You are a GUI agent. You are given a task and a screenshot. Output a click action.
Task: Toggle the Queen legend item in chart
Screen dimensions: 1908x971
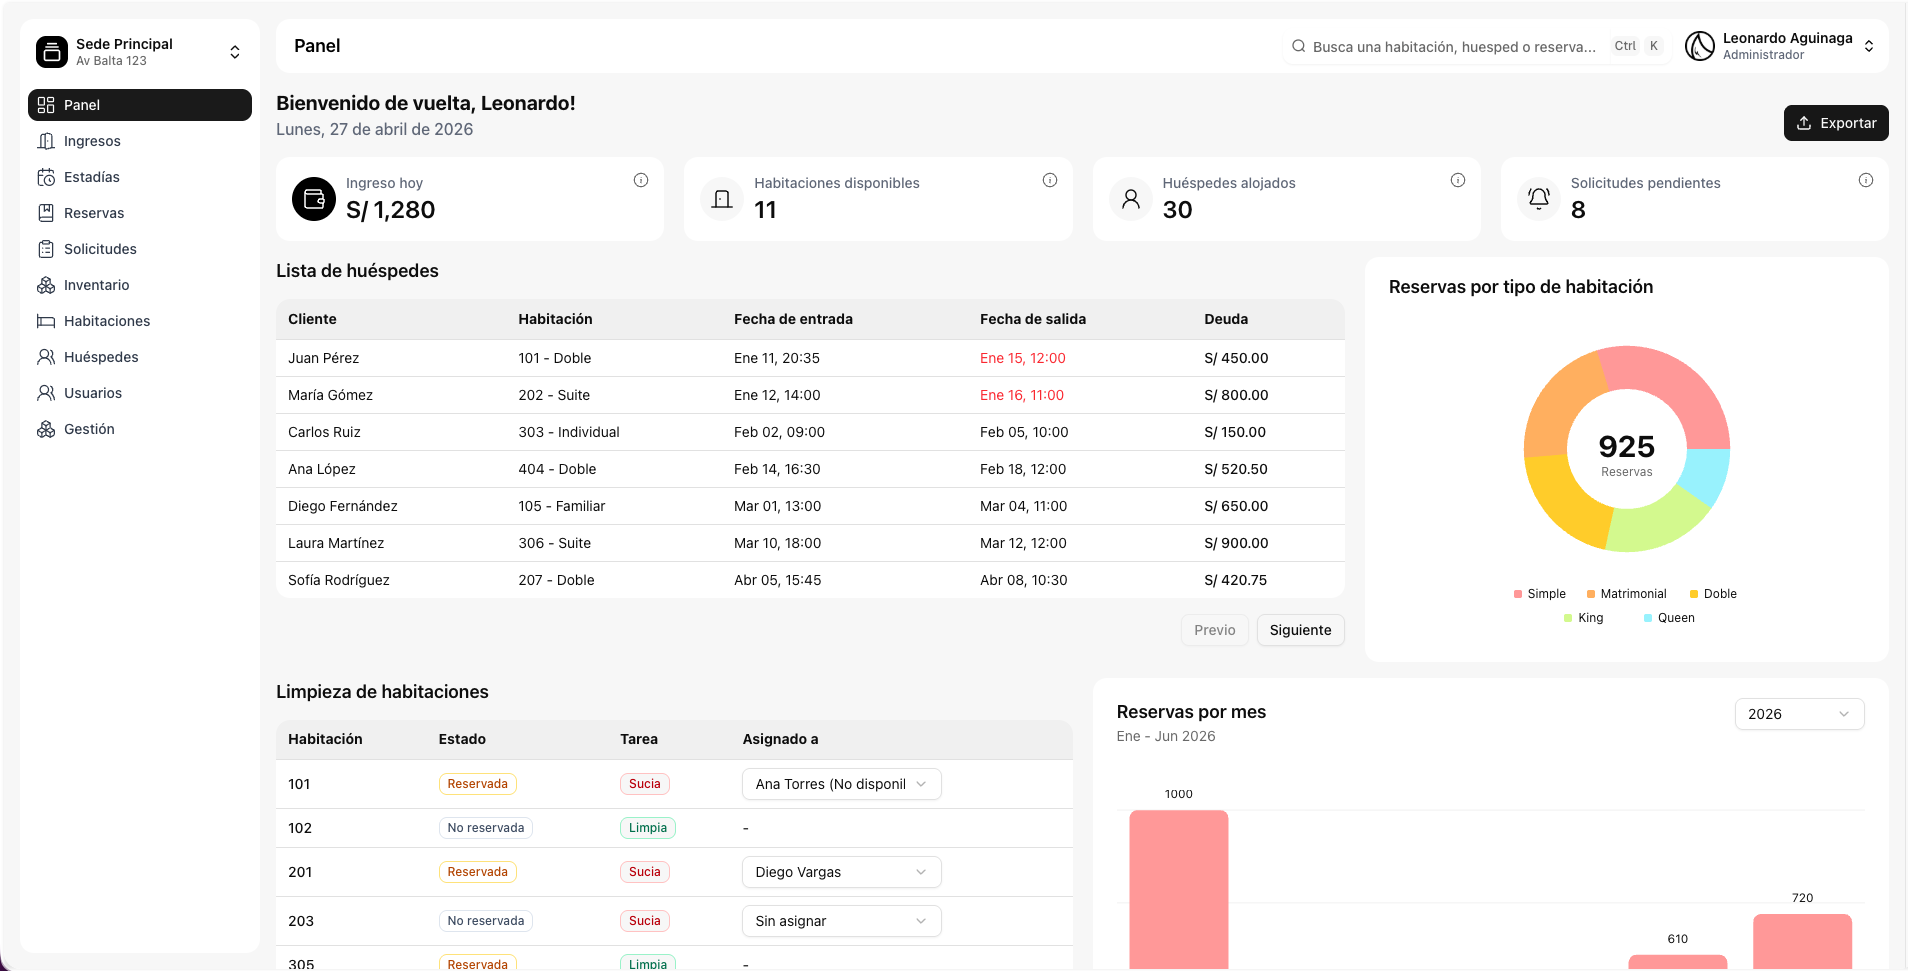pyautogui.click(x=1669, y=618)
